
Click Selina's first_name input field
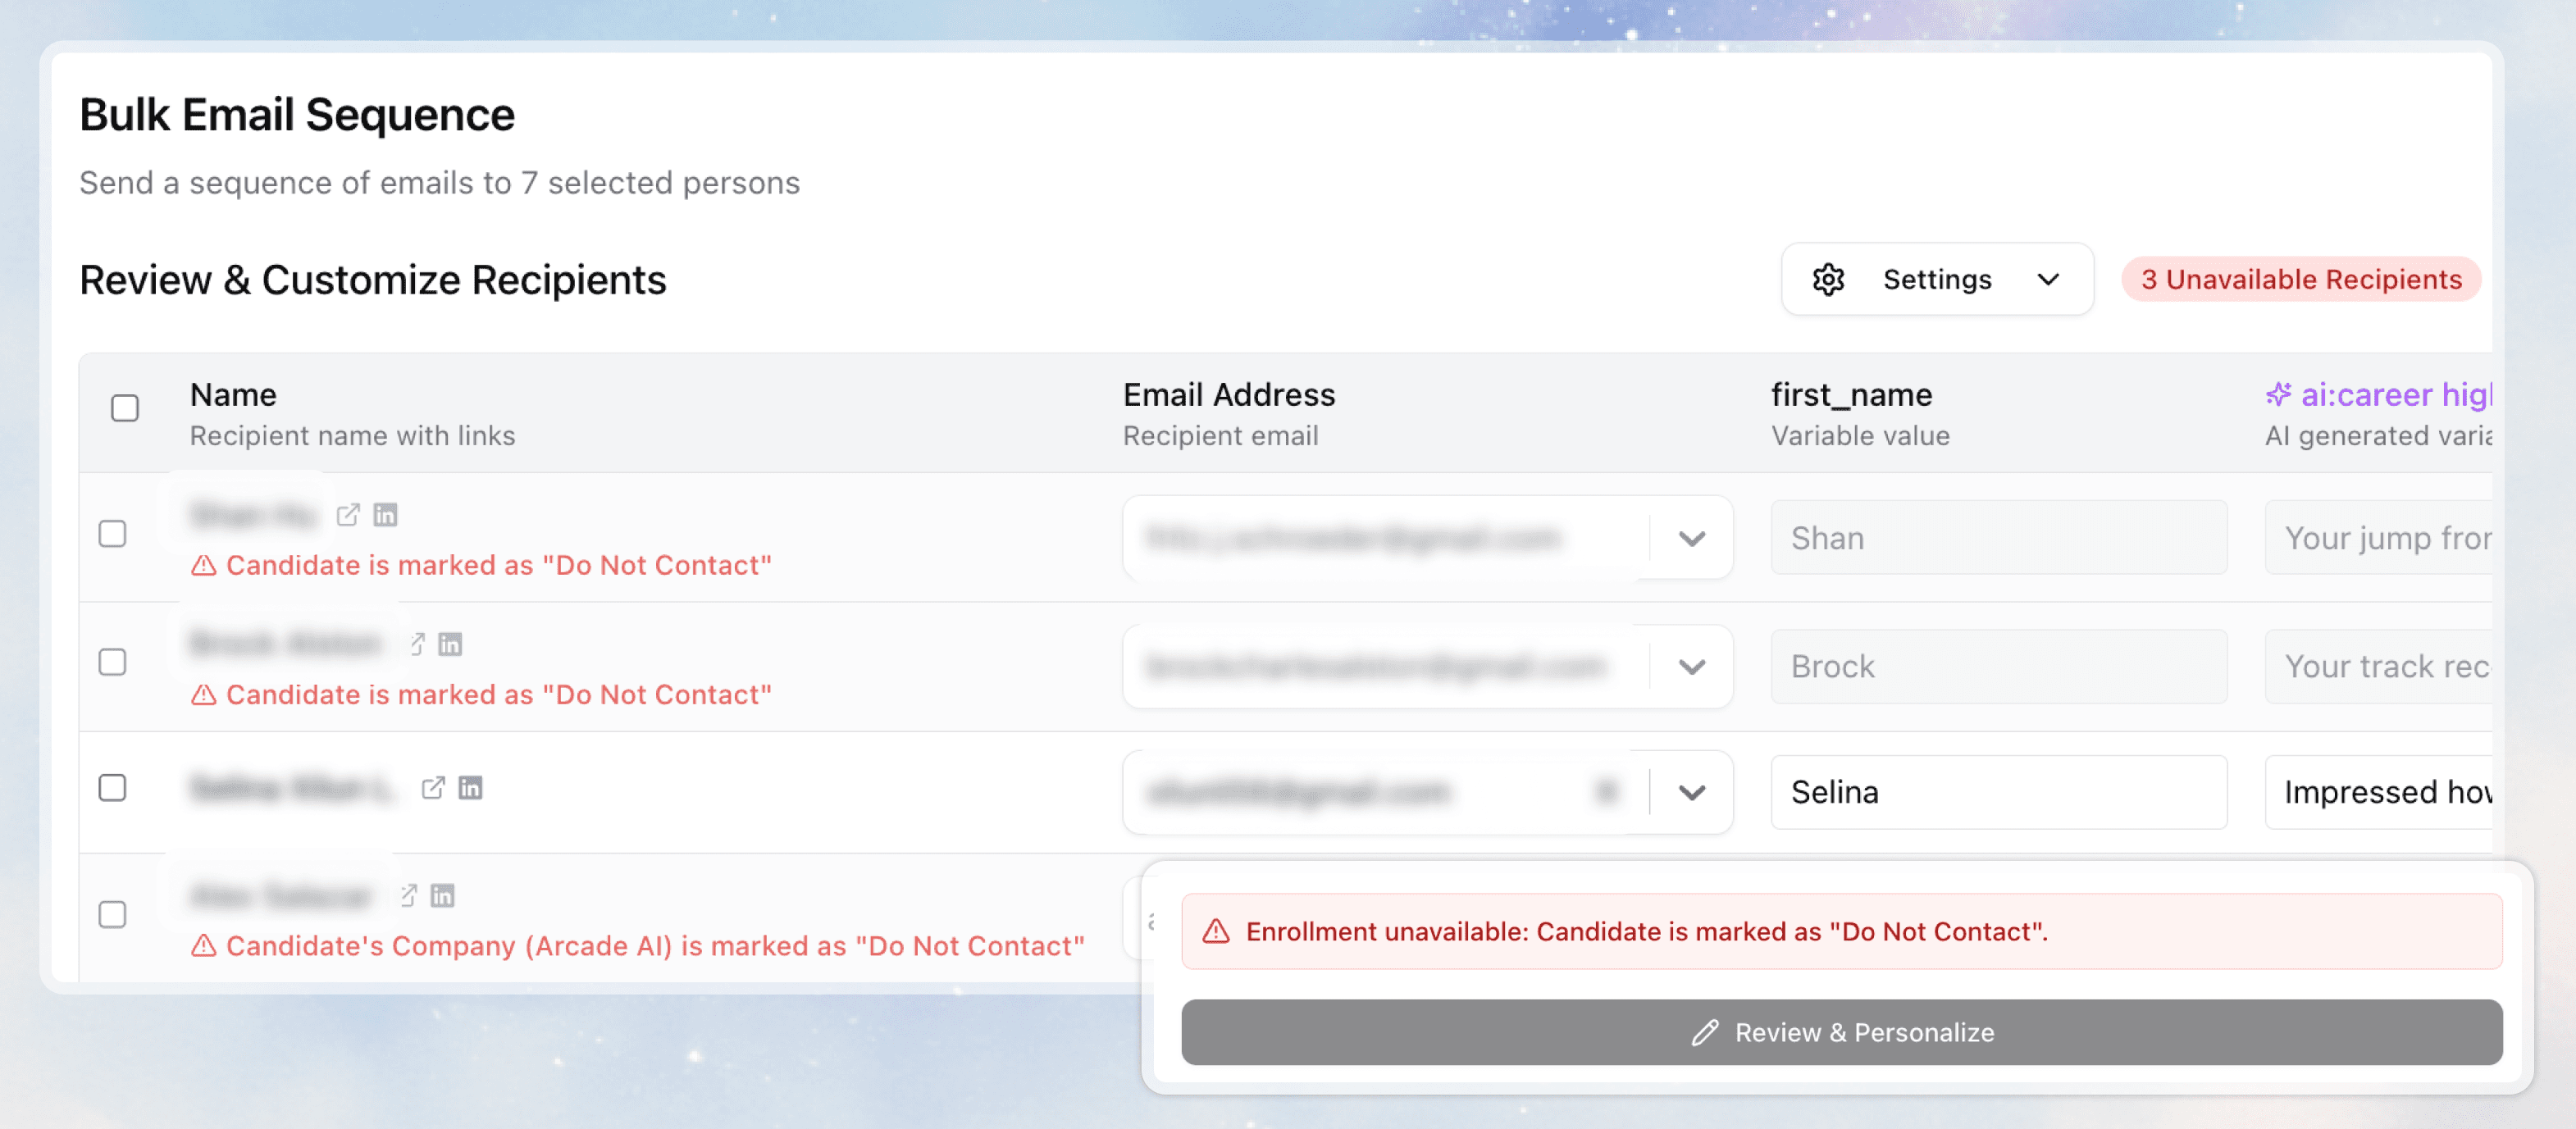[1997, 792]
